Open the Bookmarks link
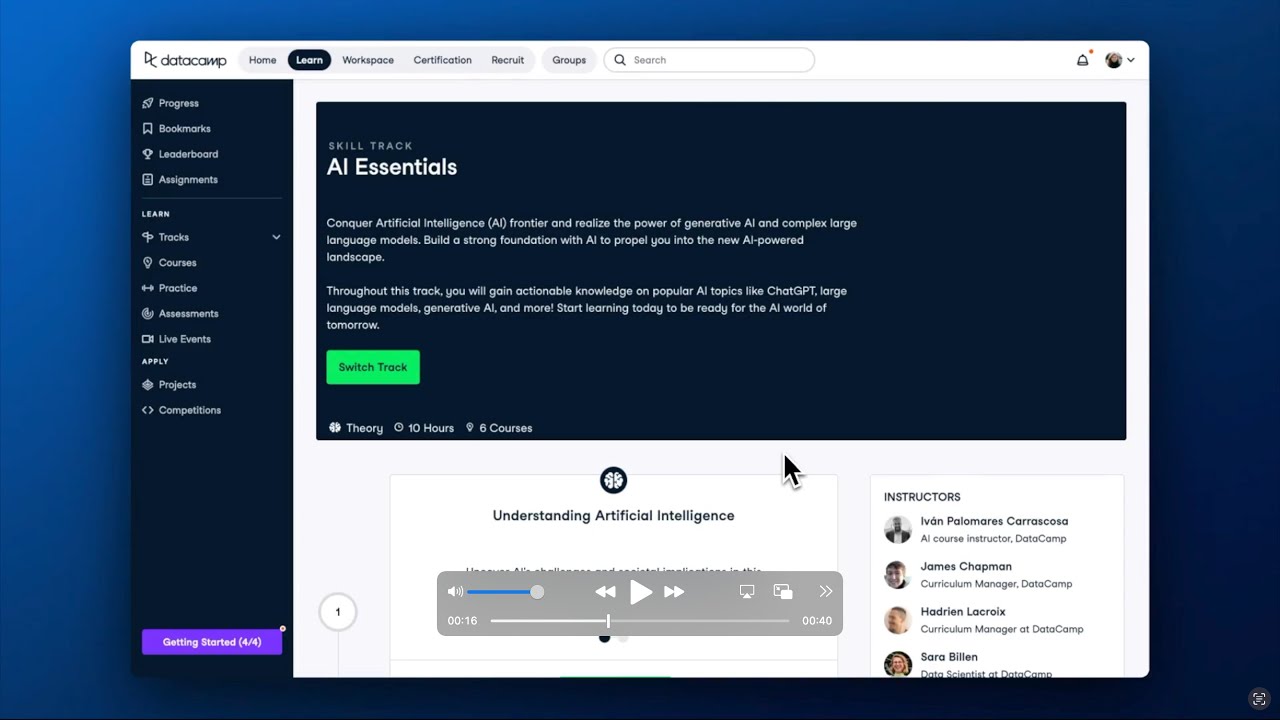Screen dimensions: 1280x720 (184, 128)
